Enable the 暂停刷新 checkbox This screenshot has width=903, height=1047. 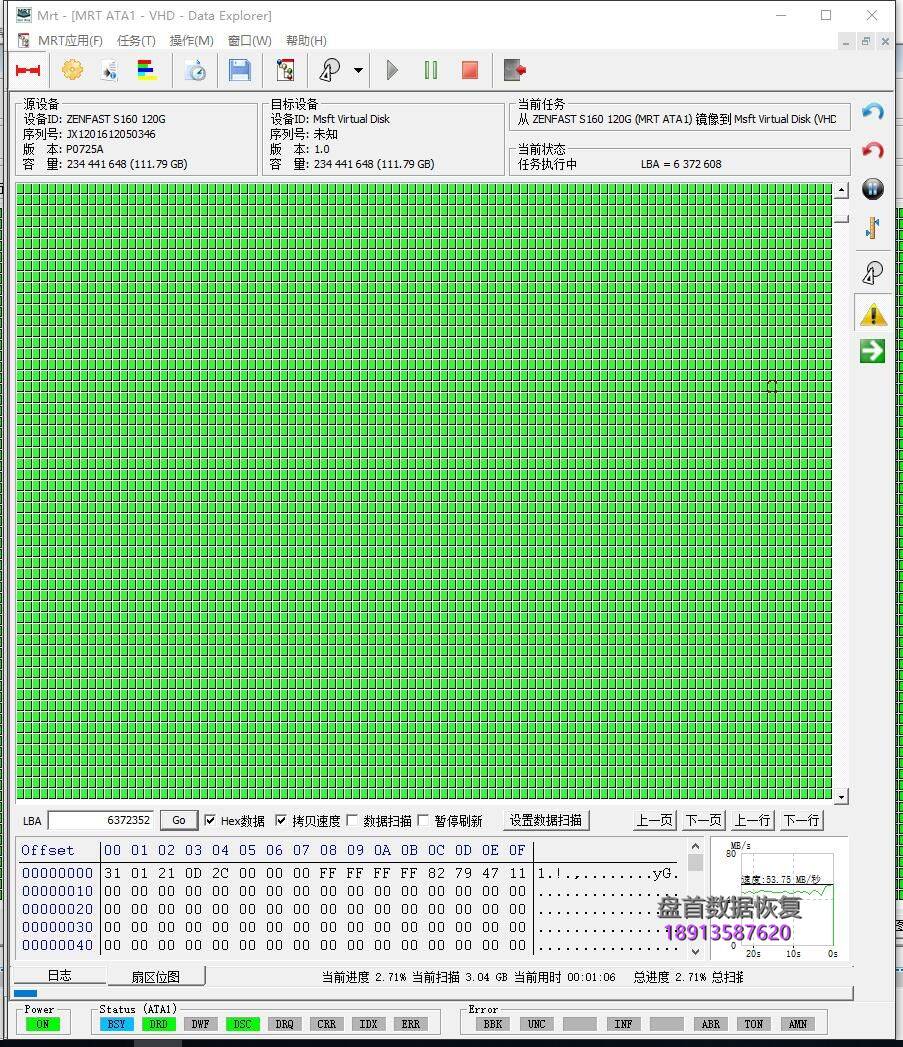[x=423, y=821]
